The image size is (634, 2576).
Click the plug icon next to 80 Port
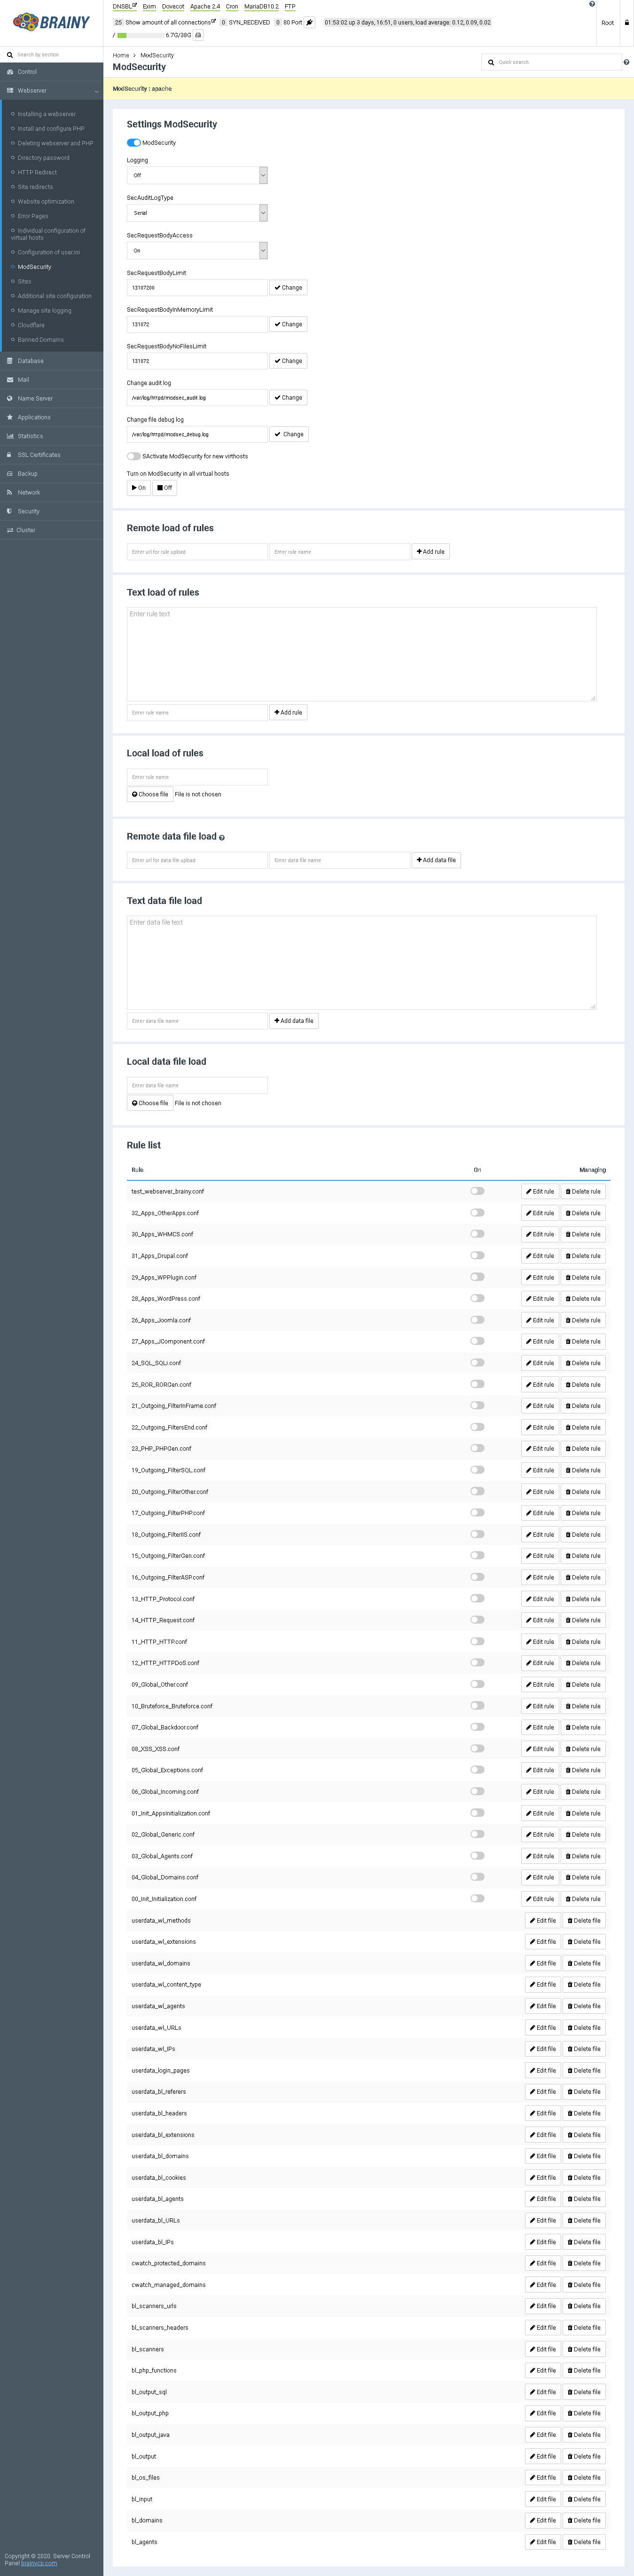pos(310,22)
